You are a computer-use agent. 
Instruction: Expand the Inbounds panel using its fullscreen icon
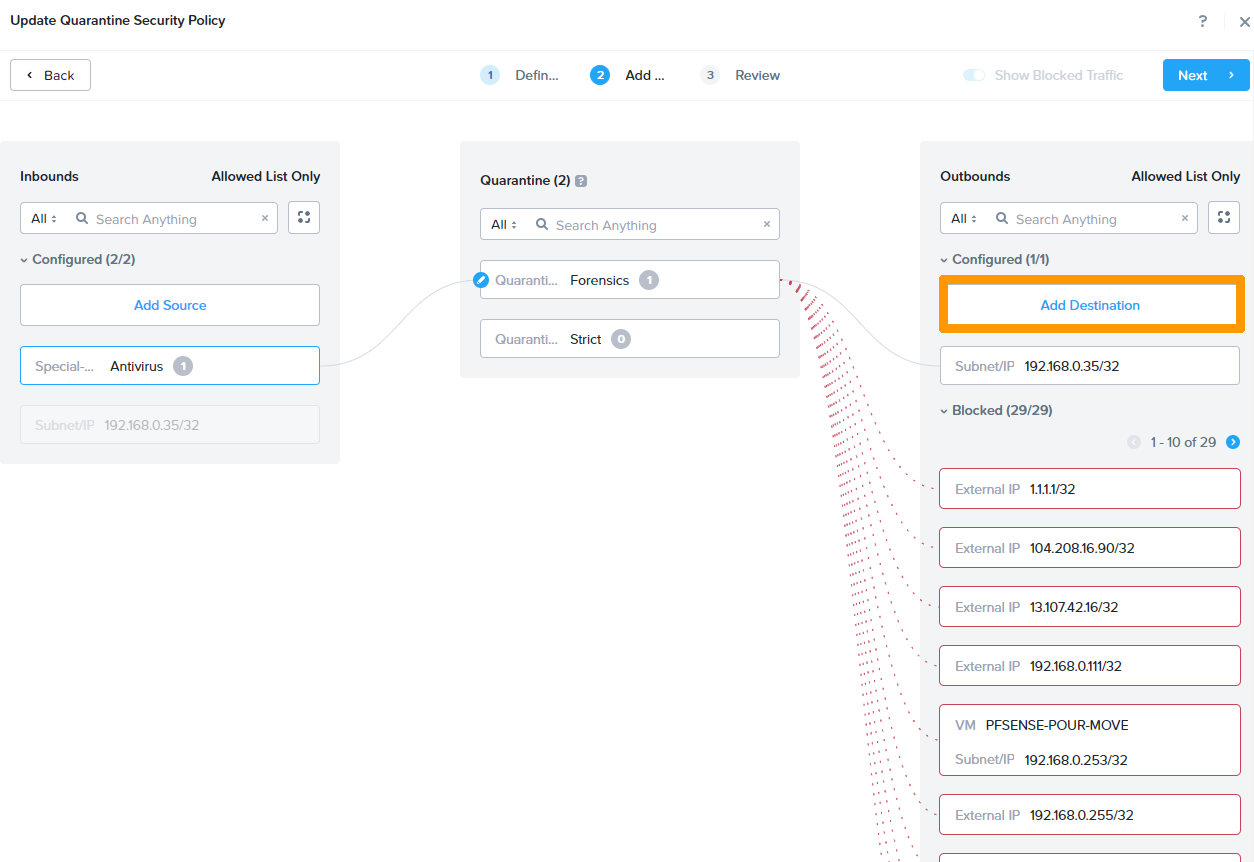(304, 217)
